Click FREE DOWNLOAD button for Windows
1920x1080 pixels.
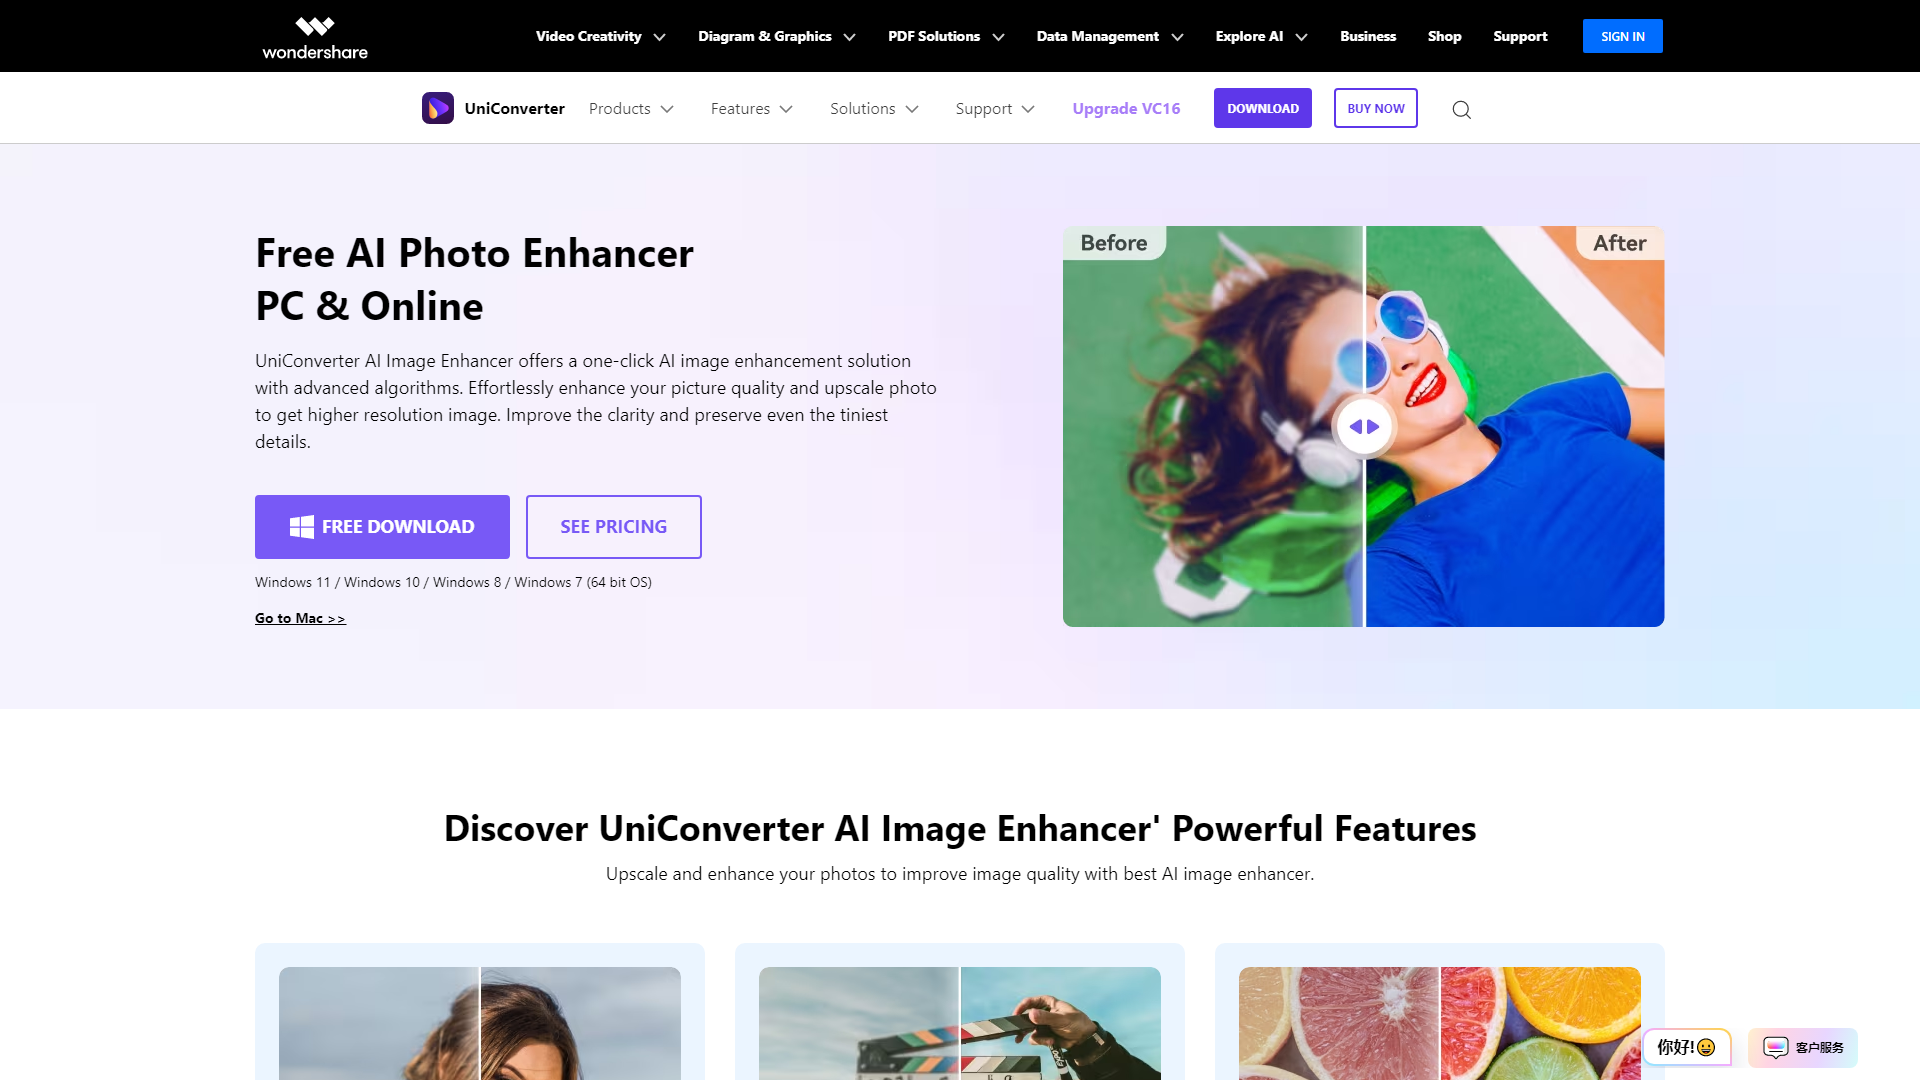tap(381, 526)
